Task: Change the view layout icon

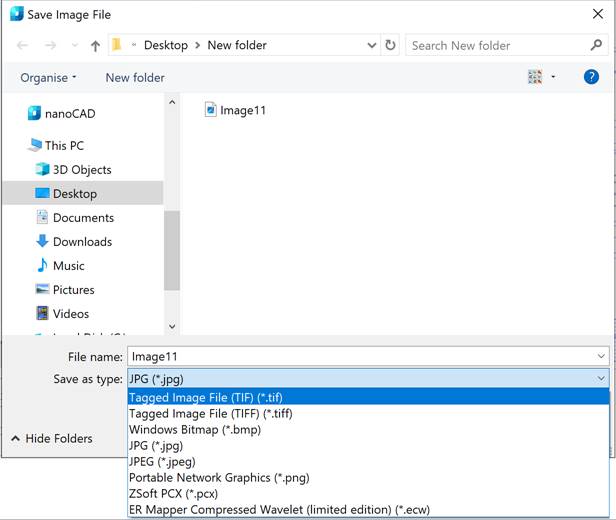Action: coord(535,77)
